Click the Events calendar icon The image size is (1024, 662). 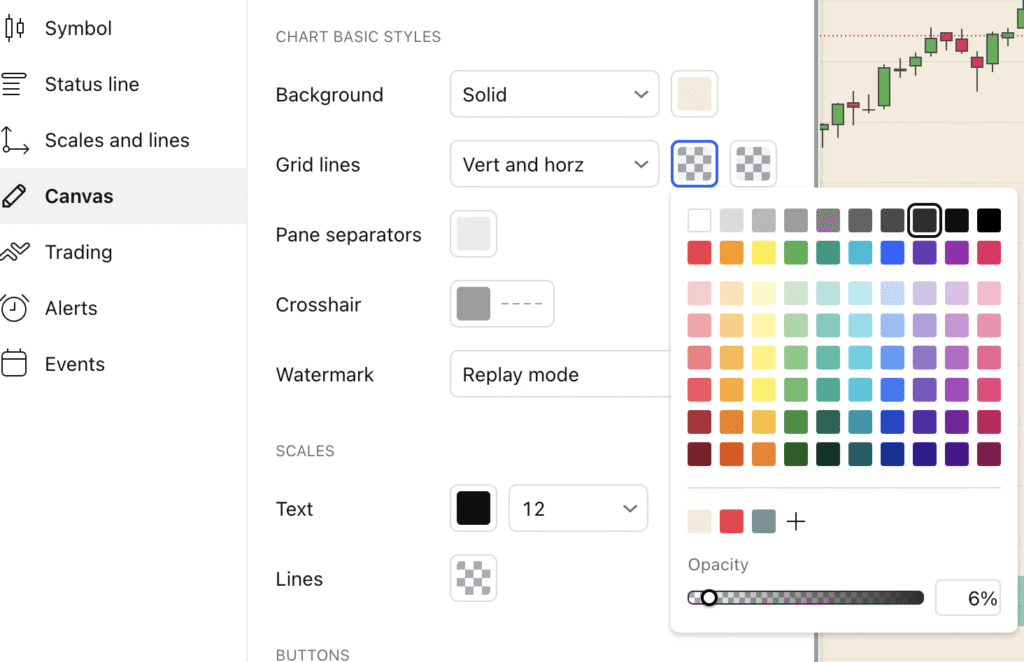click(14, 364)
